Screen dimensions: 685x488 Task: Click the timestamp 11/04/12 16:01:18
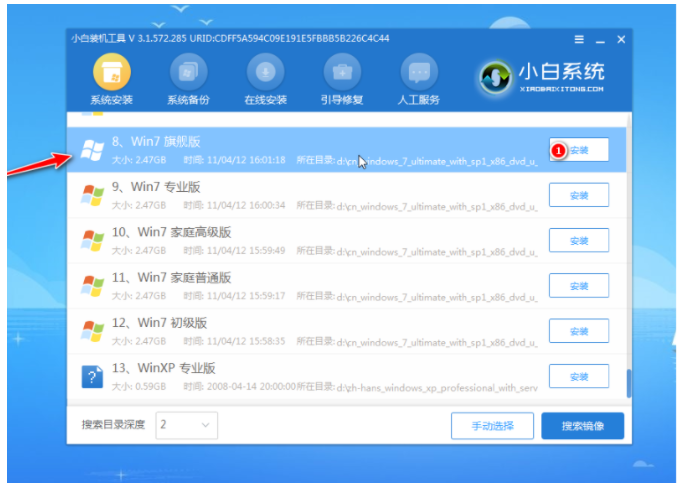(246, 160)
